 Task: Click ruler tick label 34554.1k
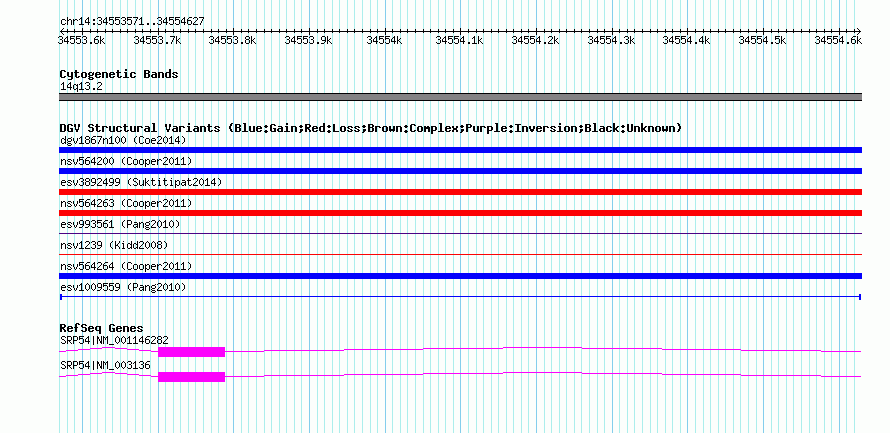(459, 40)
